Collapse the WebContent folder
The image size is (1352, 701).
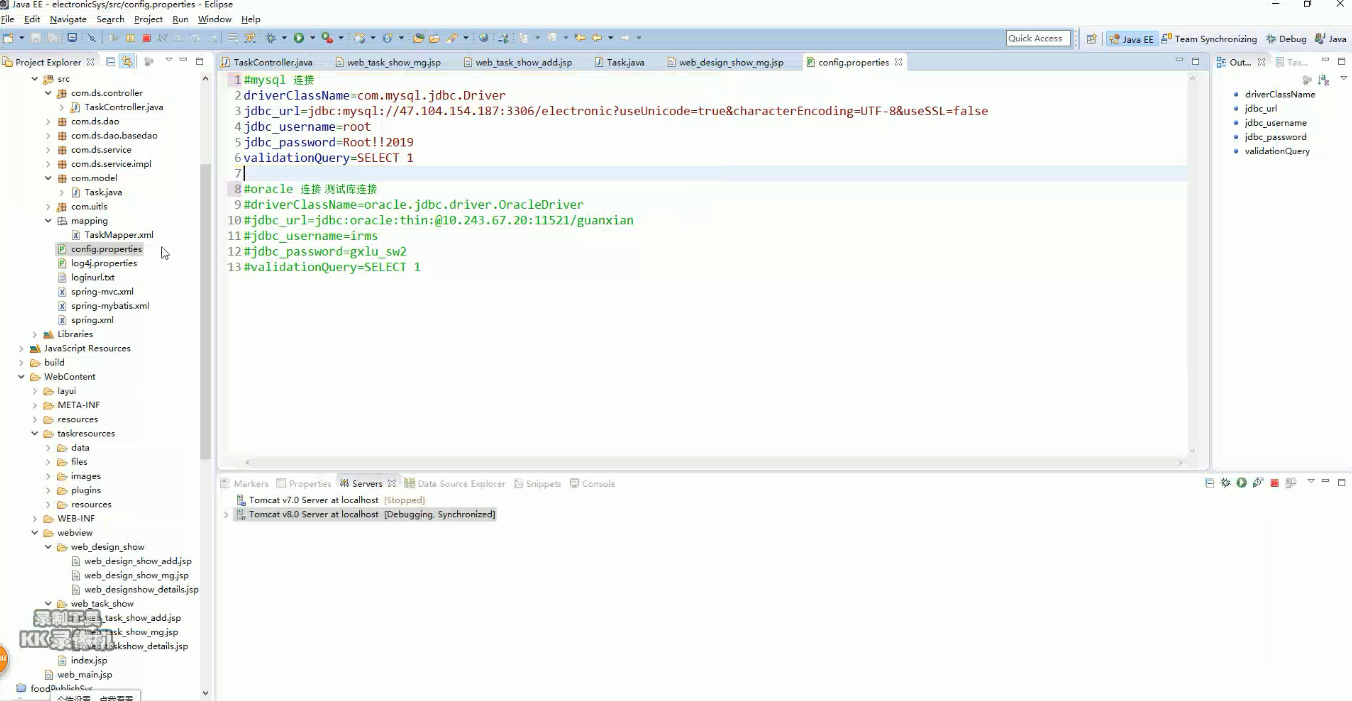click(21, 377)
